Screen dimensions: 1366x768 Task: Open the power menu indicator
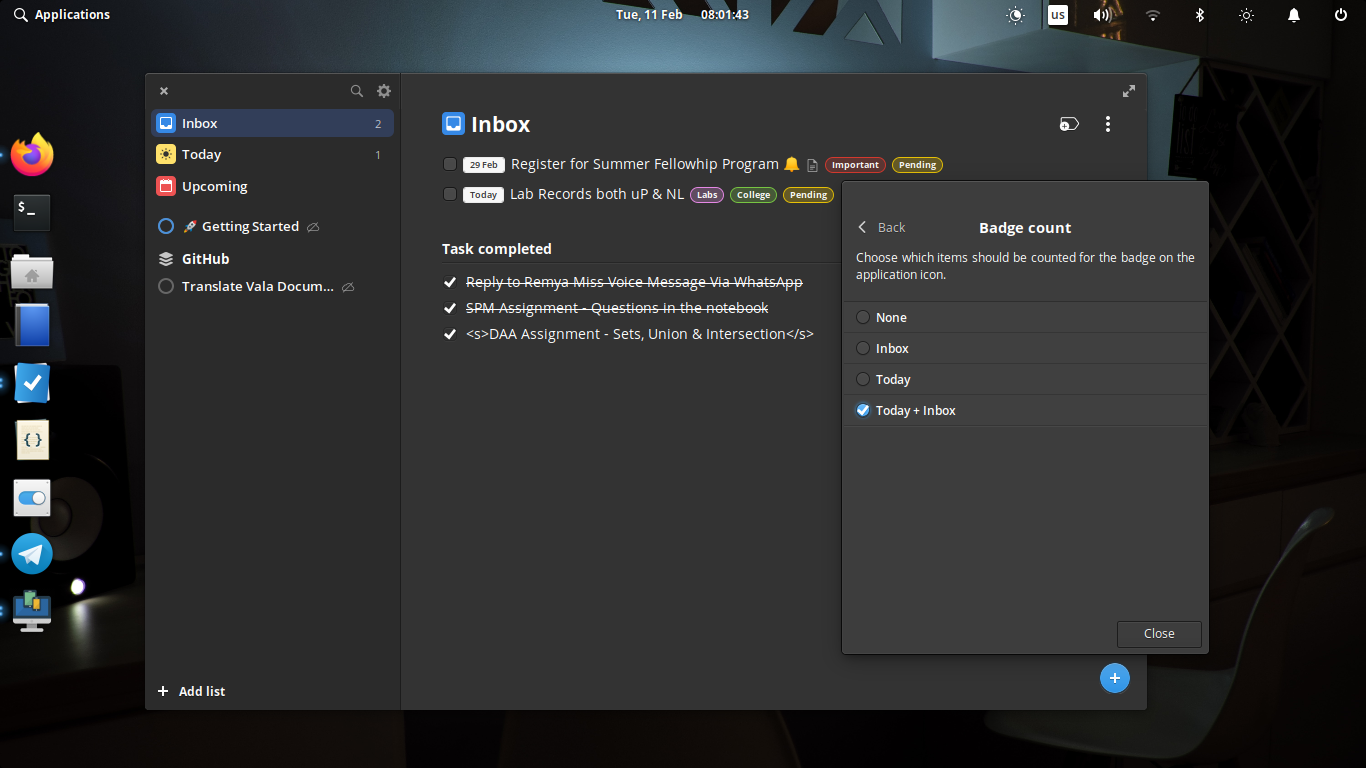(1341, 15)
